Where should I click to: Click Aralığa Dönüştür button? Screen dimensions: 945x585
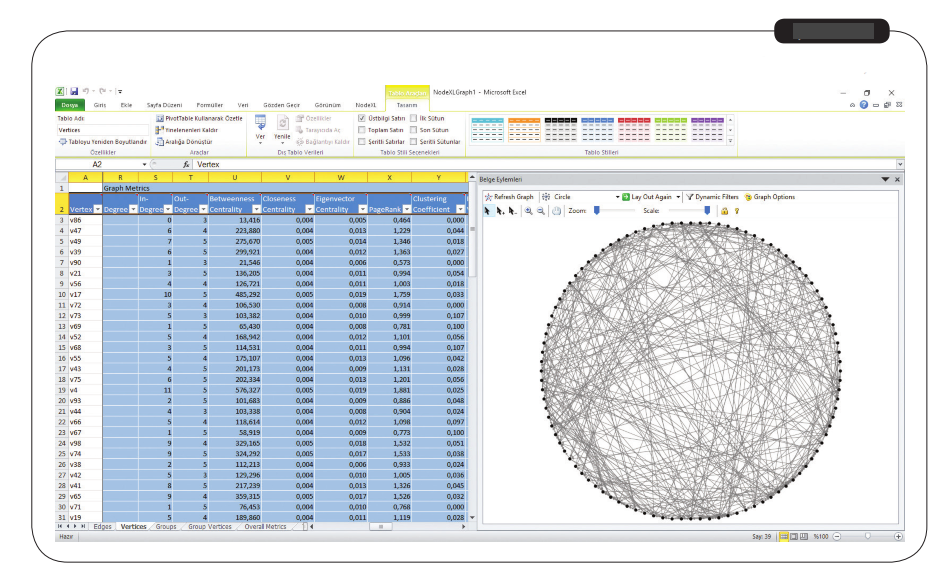(x=192, y=142)
